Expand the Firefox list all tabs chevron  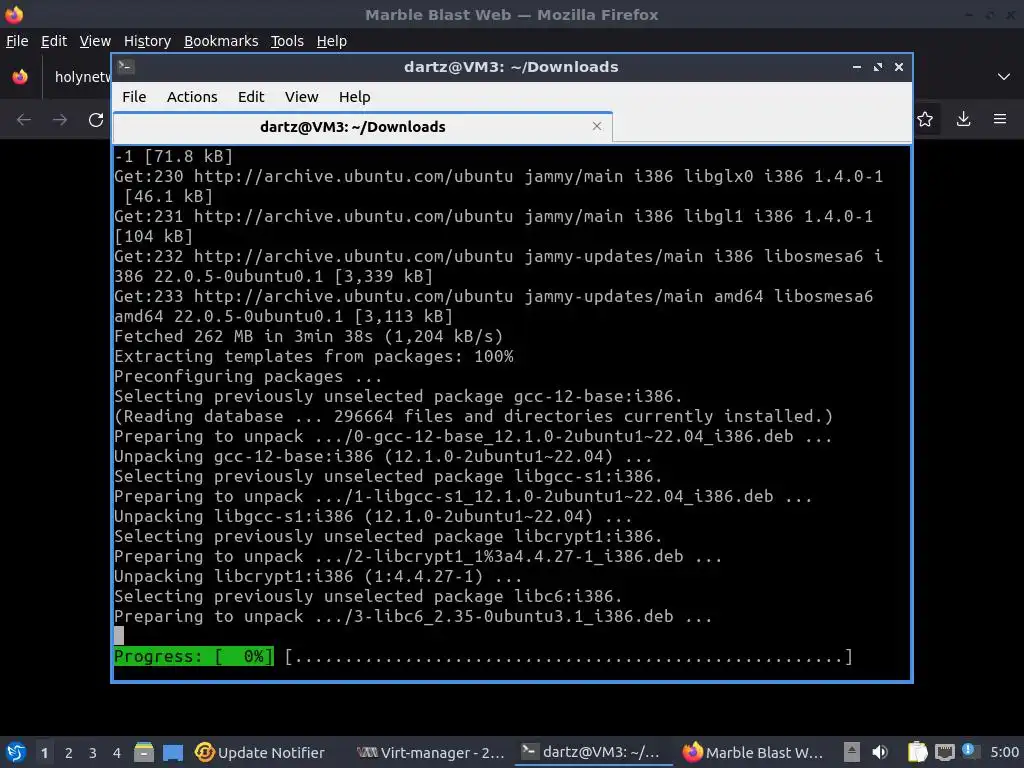click(1003, 77)
